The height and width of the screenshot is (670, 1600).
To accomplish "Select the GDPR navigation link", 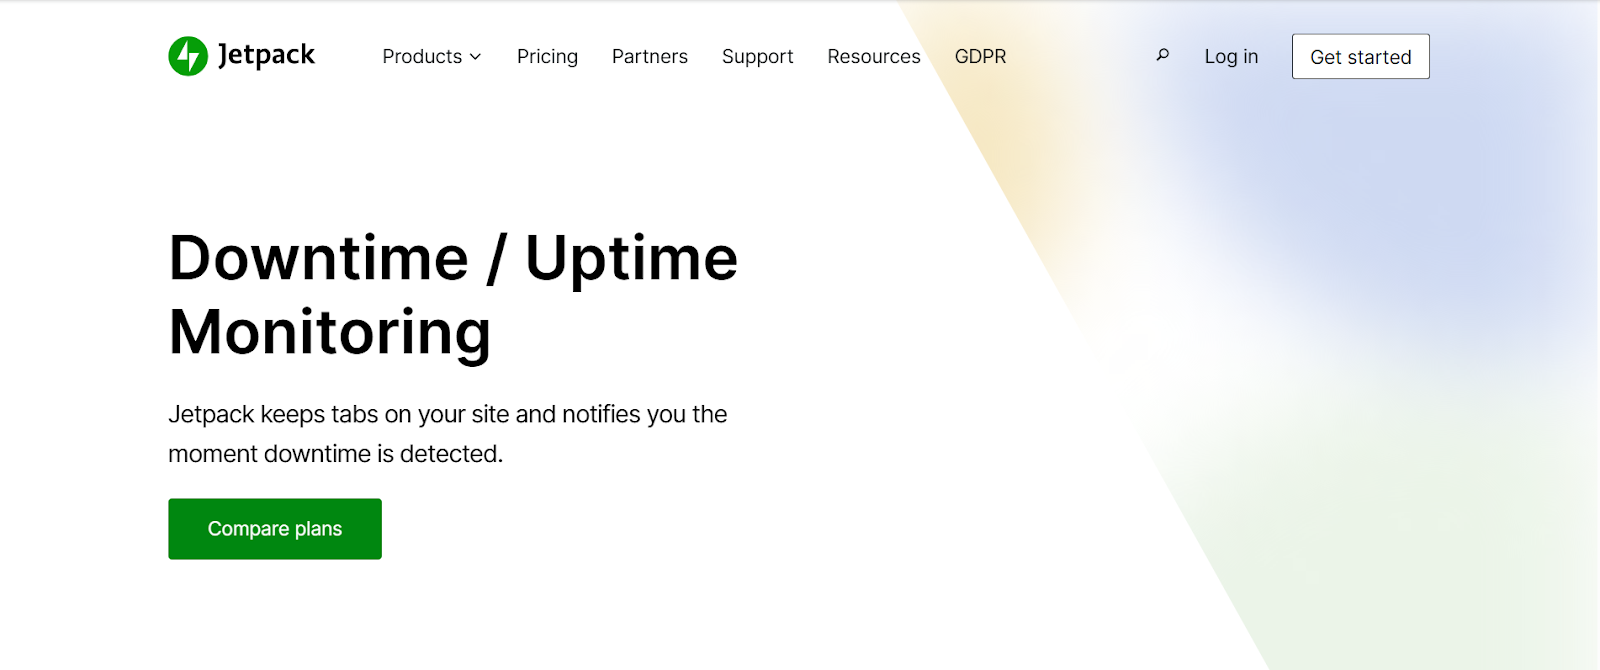I will pos(981,57).
